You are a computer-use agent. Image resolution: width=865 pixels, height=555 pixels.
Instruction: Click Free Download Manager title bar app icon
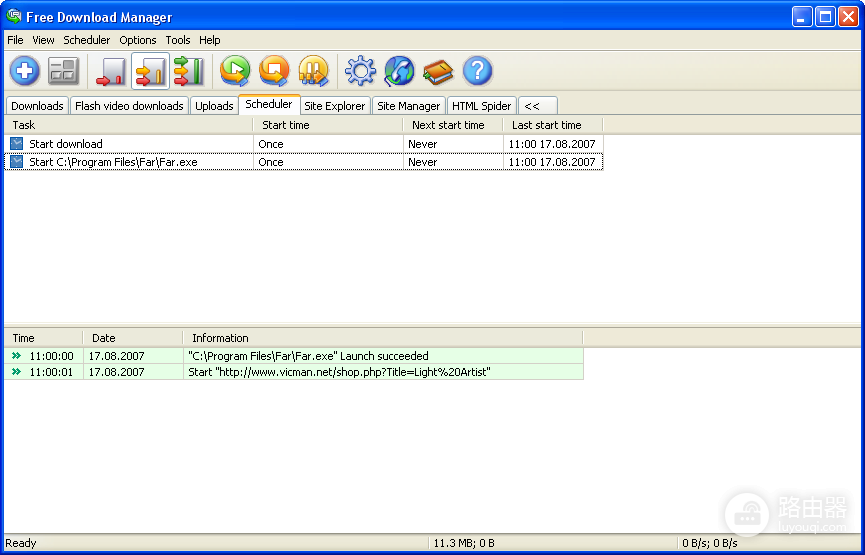[x=13, y=17]
